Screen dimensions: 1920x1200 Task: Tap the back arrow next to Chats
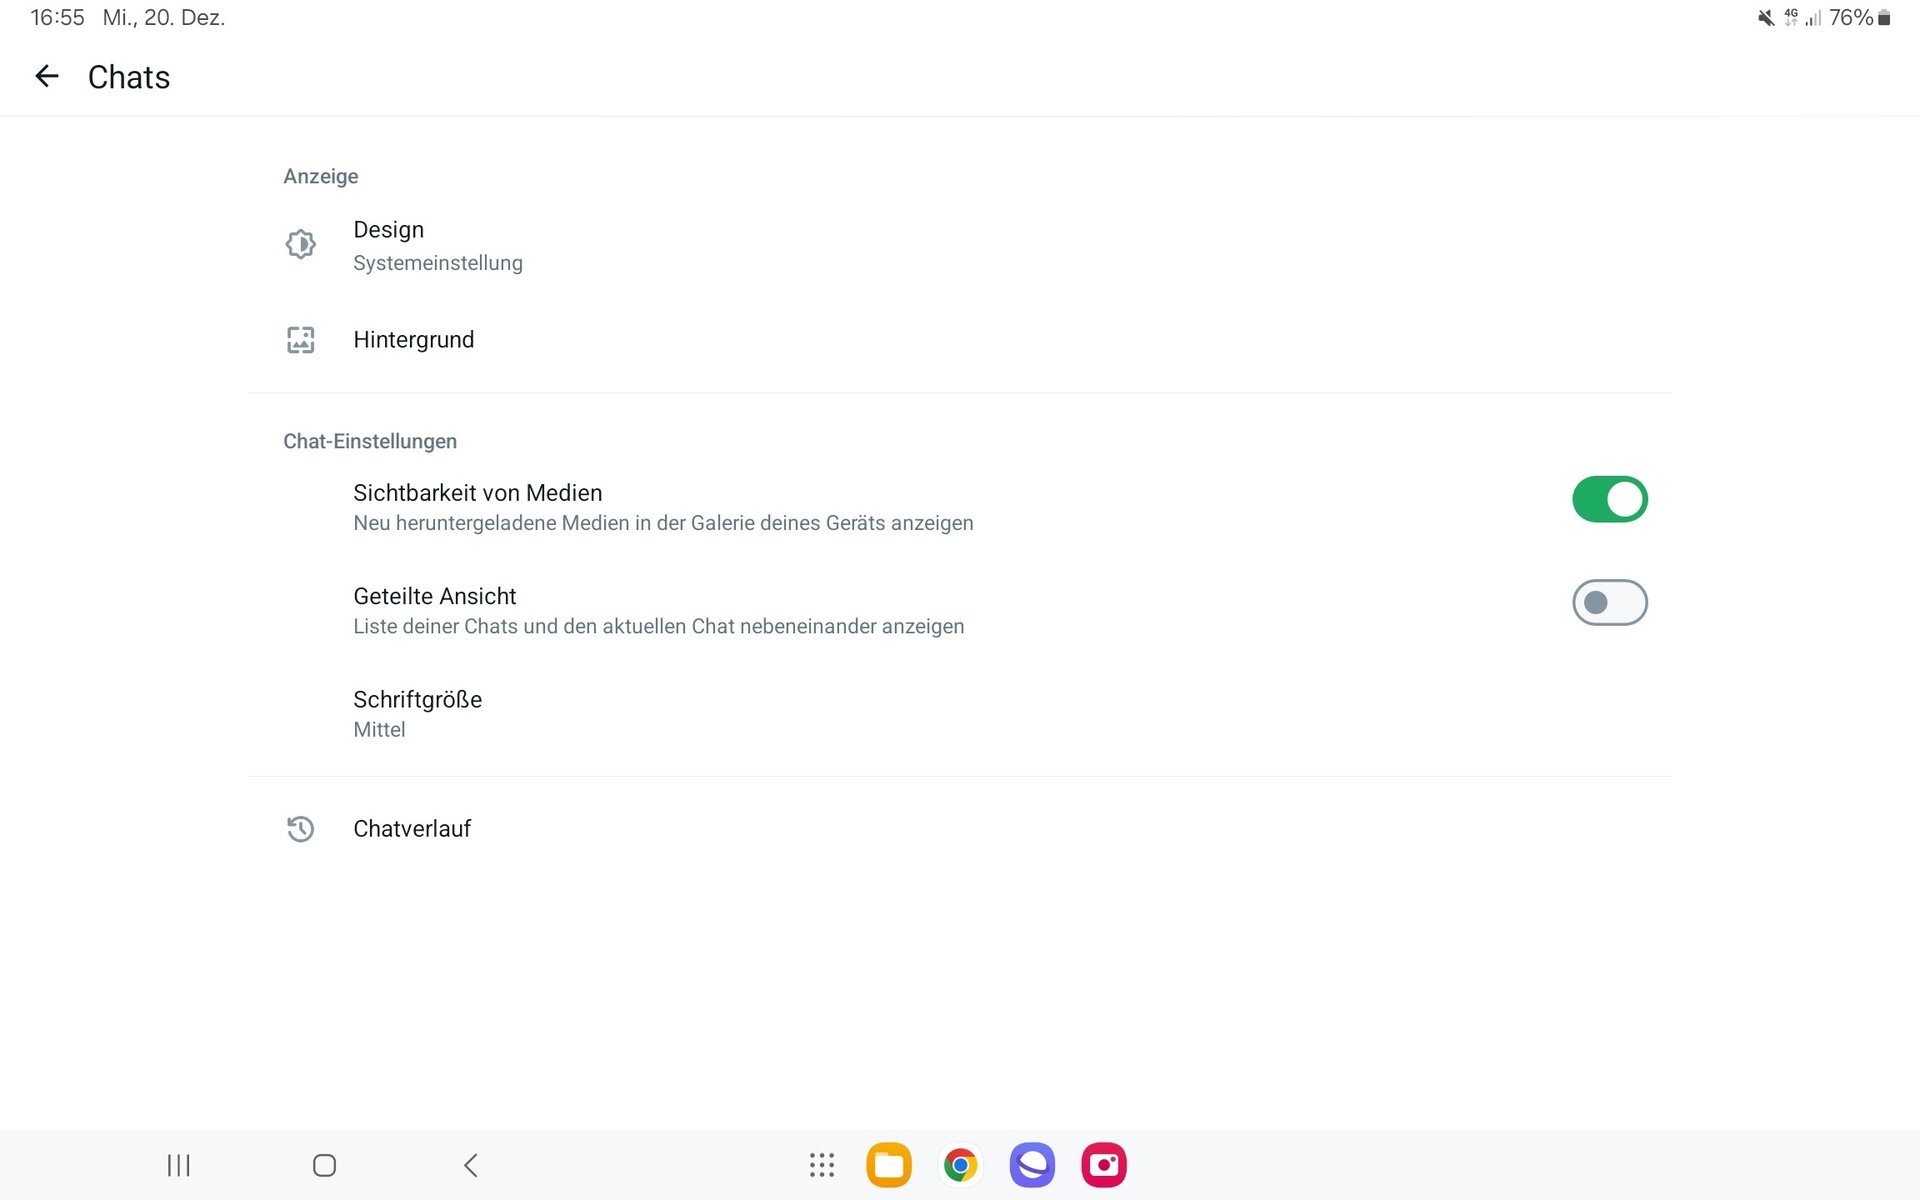[x=47, y=76]
